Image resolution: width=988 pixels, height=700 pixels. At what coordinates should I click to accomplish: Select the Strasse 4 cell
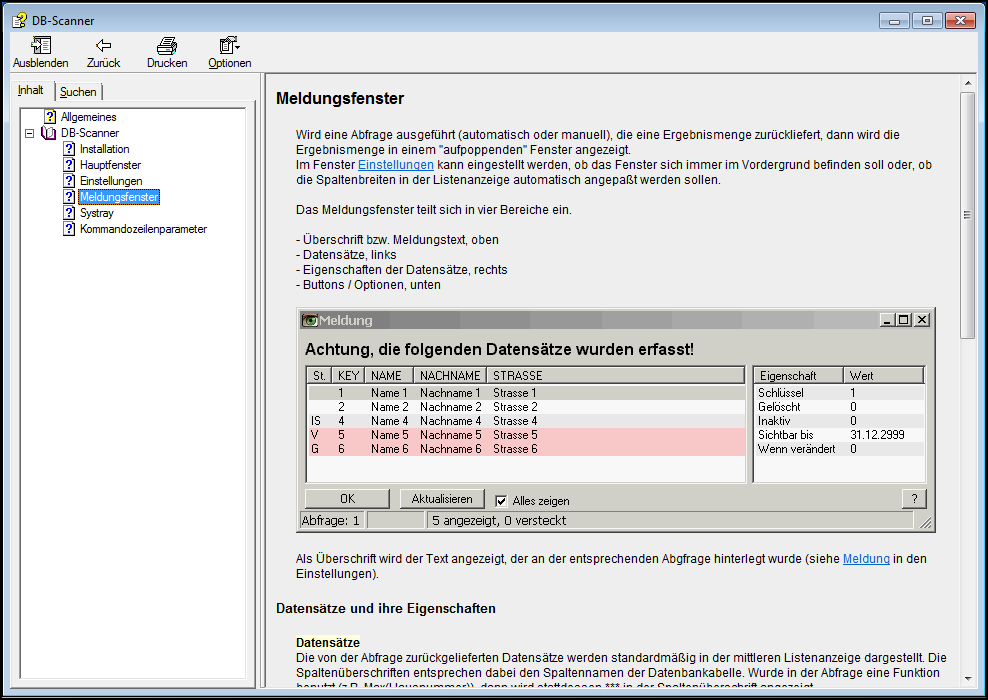tap(515, 421)
